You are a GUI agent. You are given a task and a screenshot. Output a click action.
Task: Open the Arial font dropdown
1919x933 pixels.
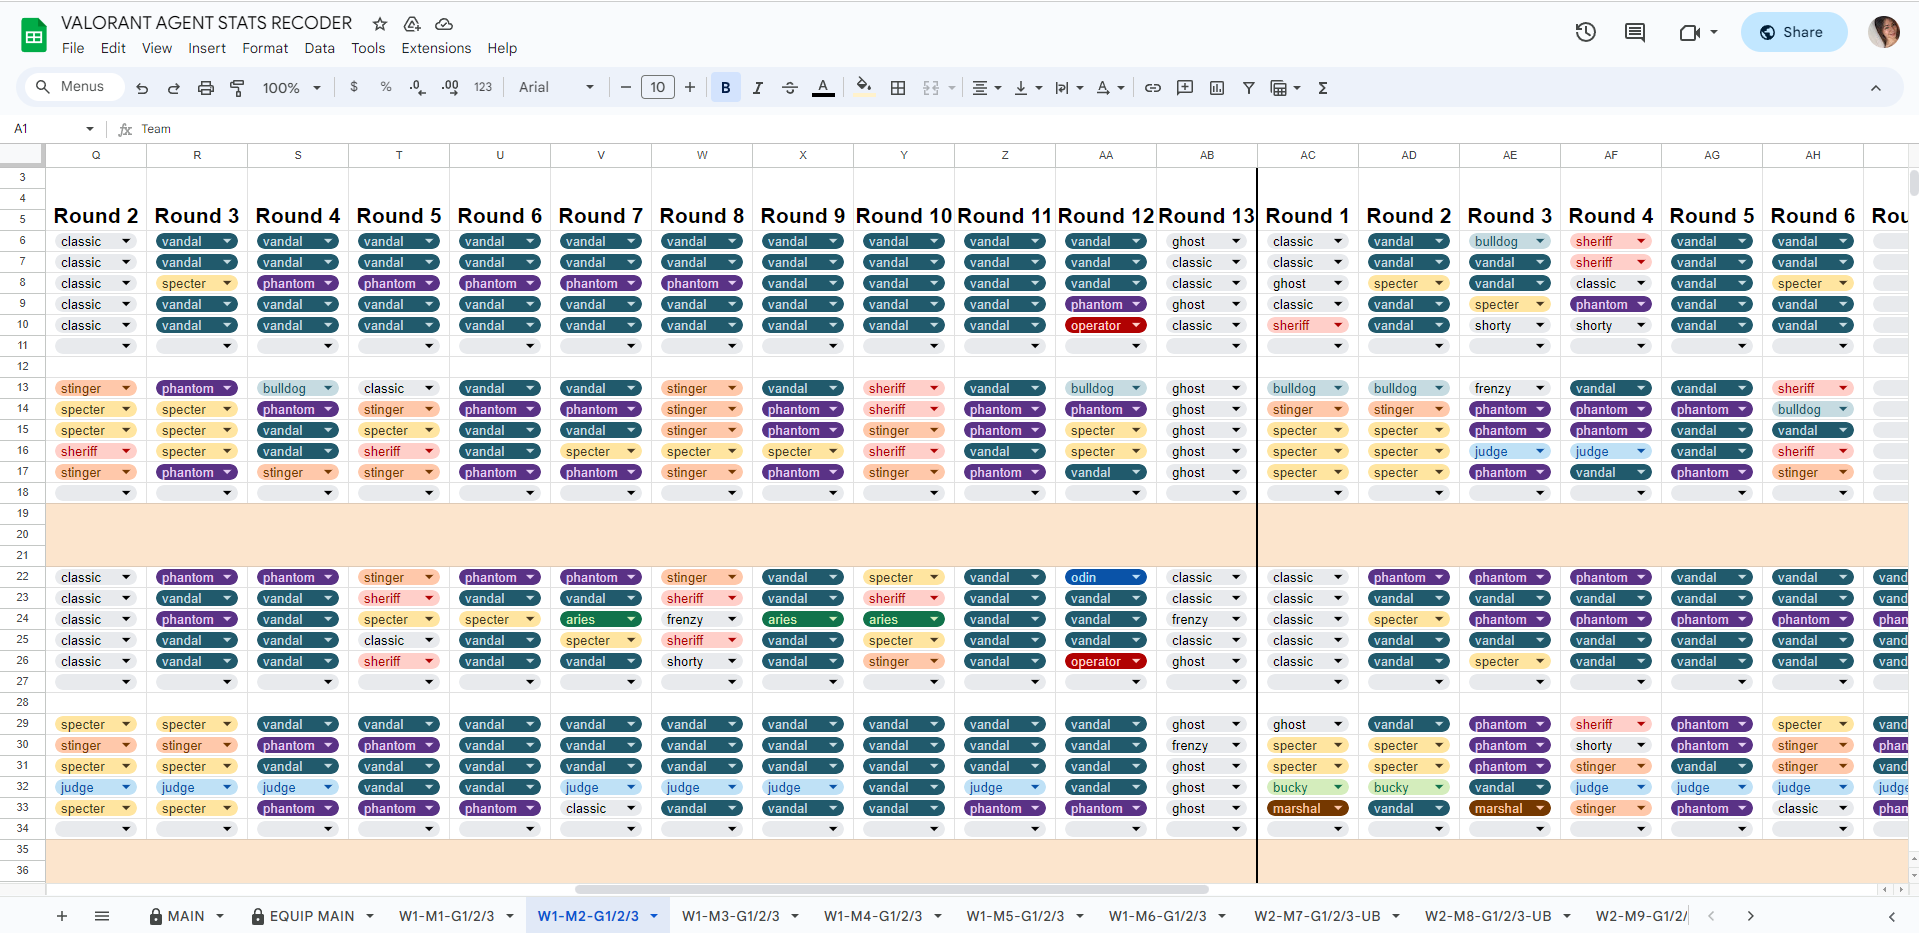click(556, 87)
